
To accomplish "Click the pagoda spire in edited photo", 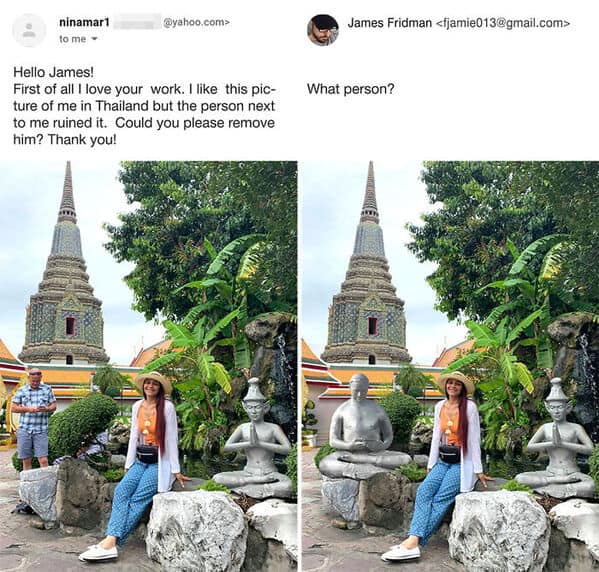I will tap(369, 193).
